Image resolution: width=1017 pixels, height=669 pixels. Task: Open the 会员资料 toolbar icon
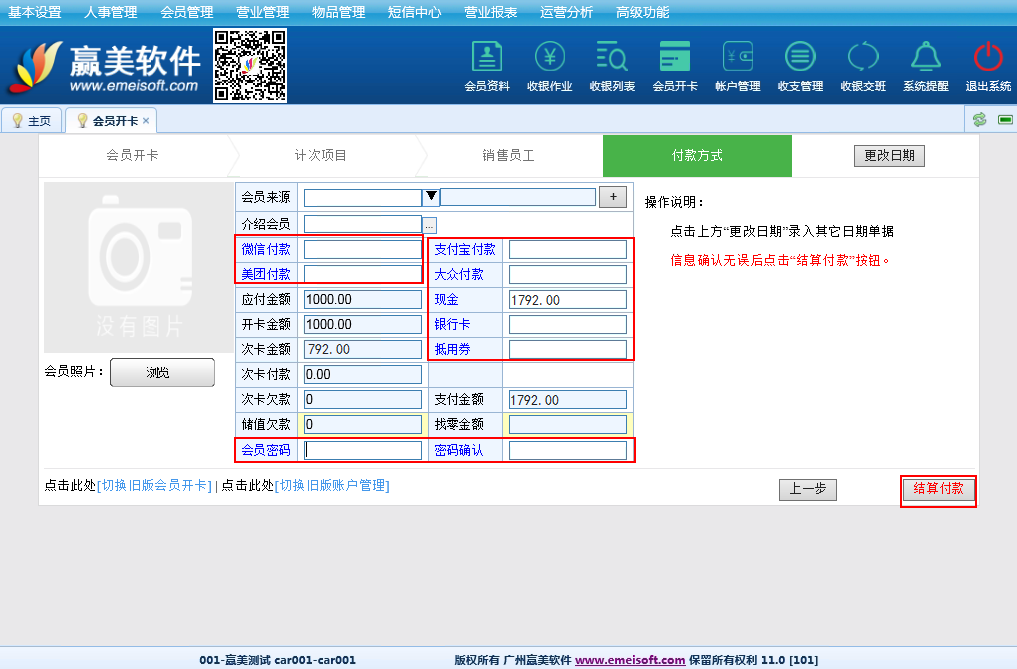point(487,57)
